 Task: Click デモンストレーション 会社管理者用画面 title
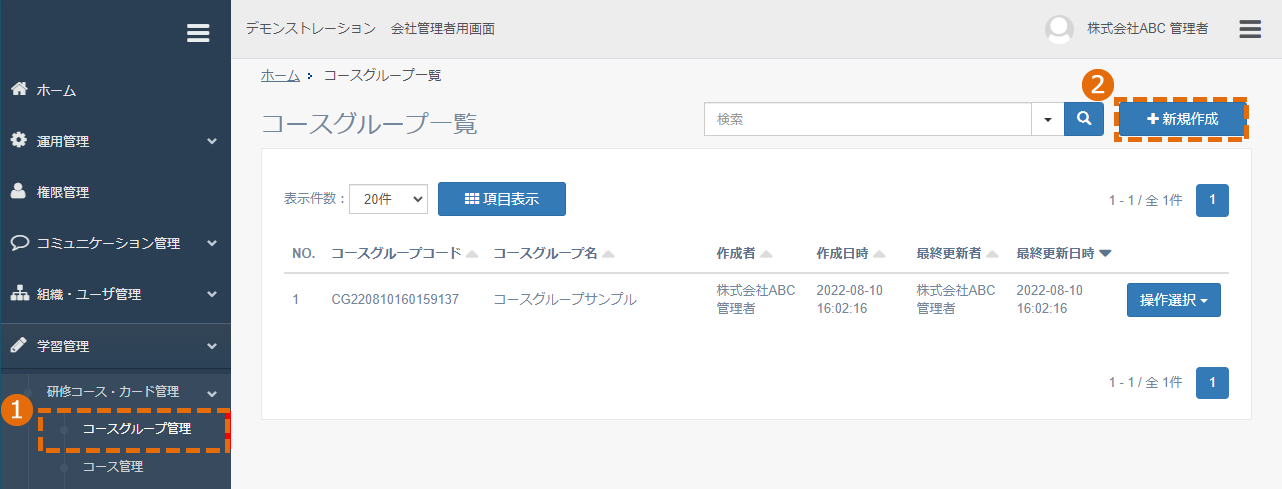[370, 29]
